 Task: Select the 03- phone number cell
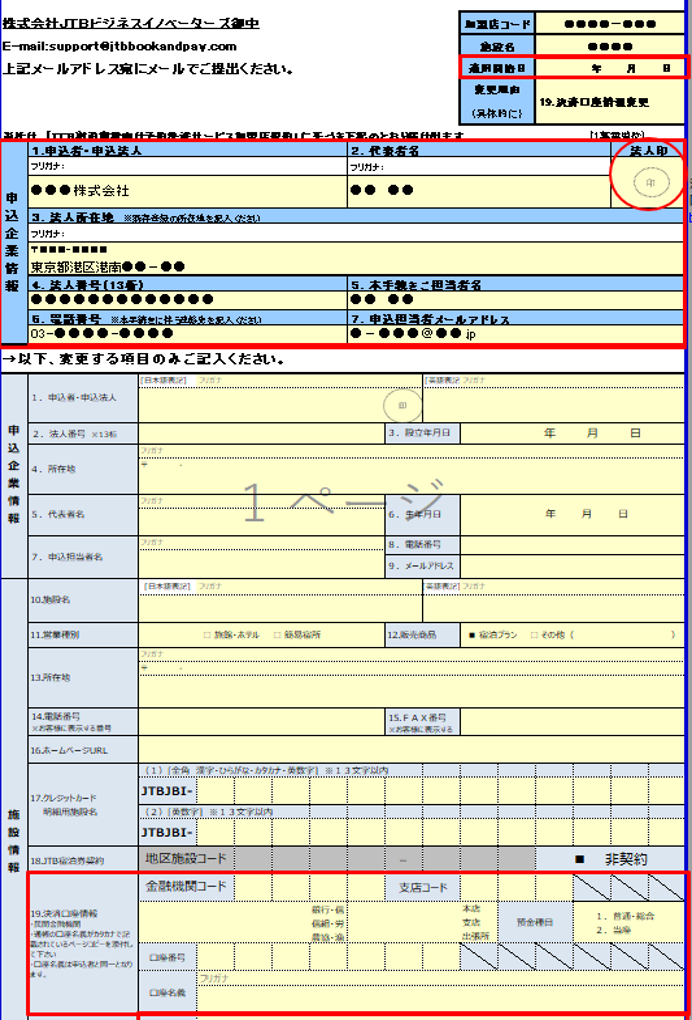pos(187,333)
